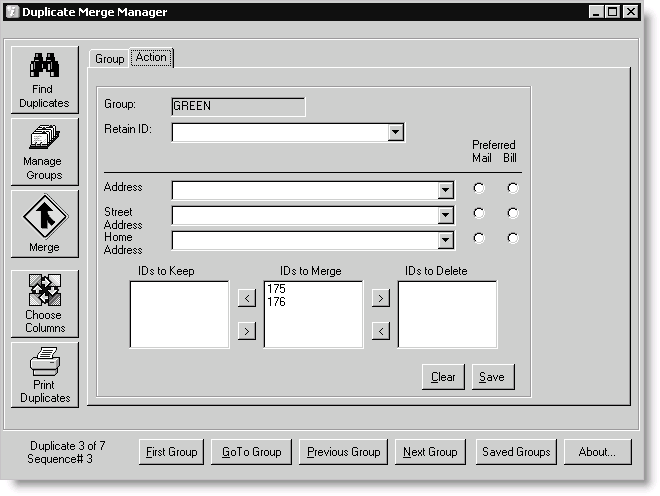Select Preferred Bill for Street Address
Image resolution: width=660 pixels, height=496 pixels.
(513, 213)
